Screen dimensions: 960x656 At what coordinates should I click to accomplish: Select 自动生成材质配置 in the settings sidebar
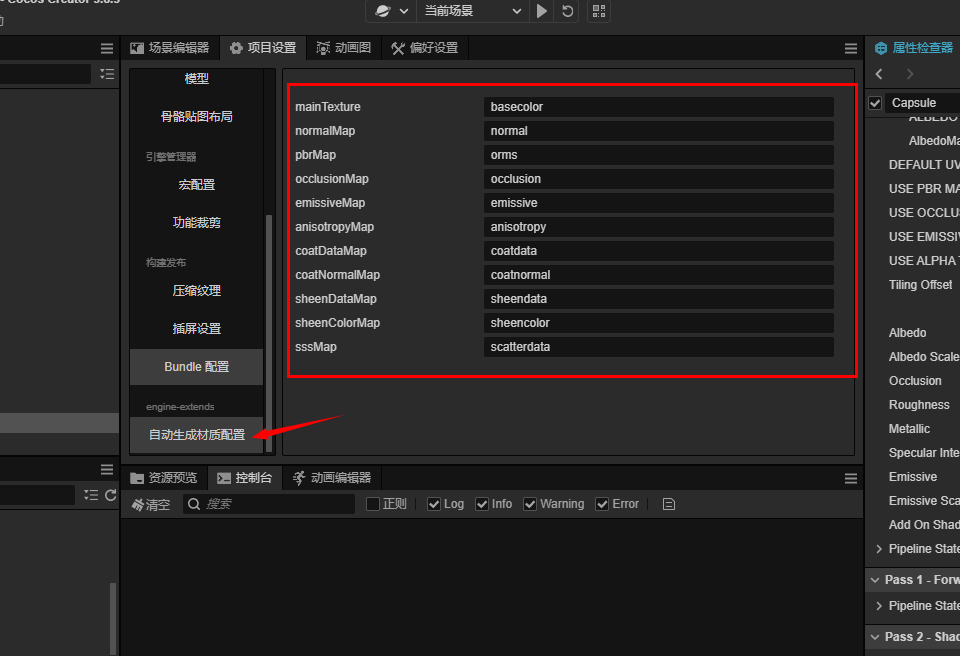(197, 435)
